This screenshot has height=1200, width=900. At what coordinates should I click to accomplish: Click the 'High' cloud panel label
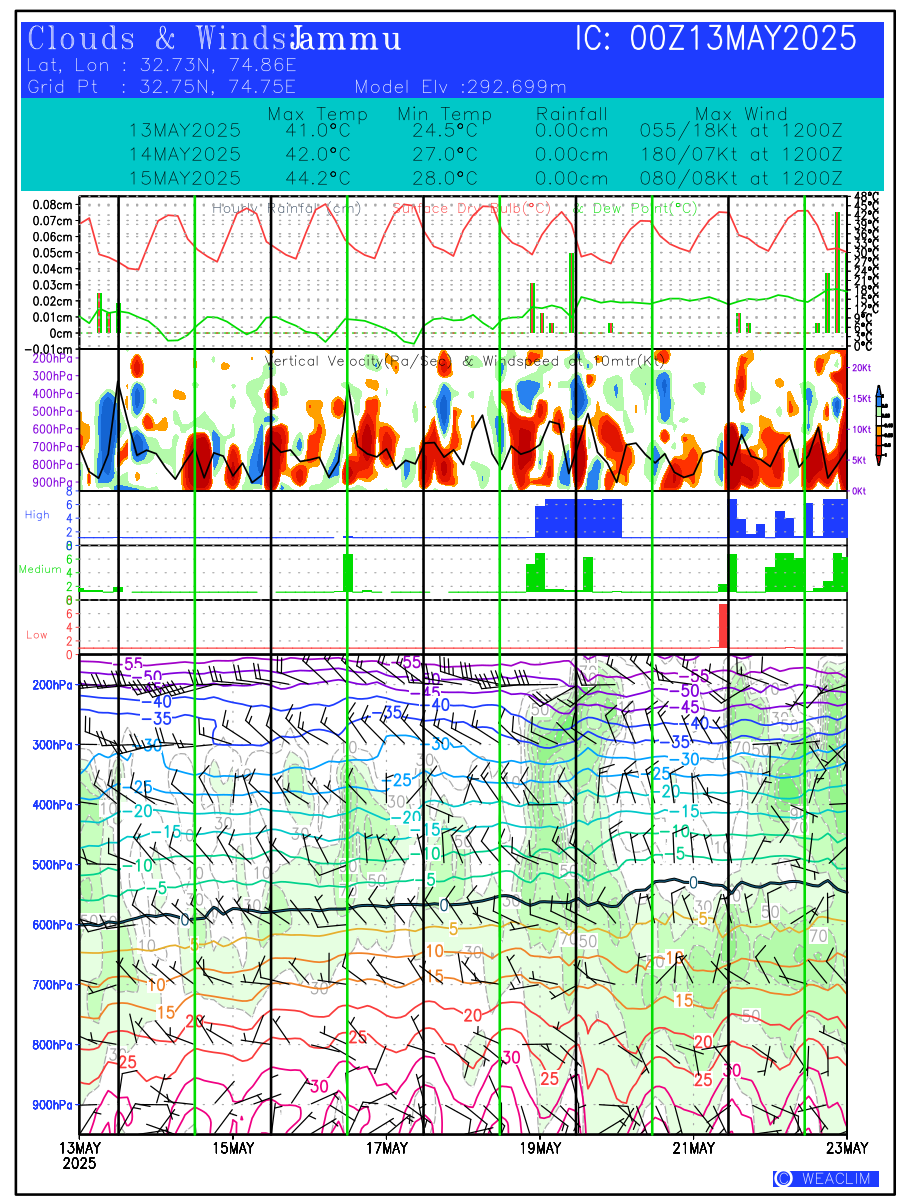[x=36, y=515]
